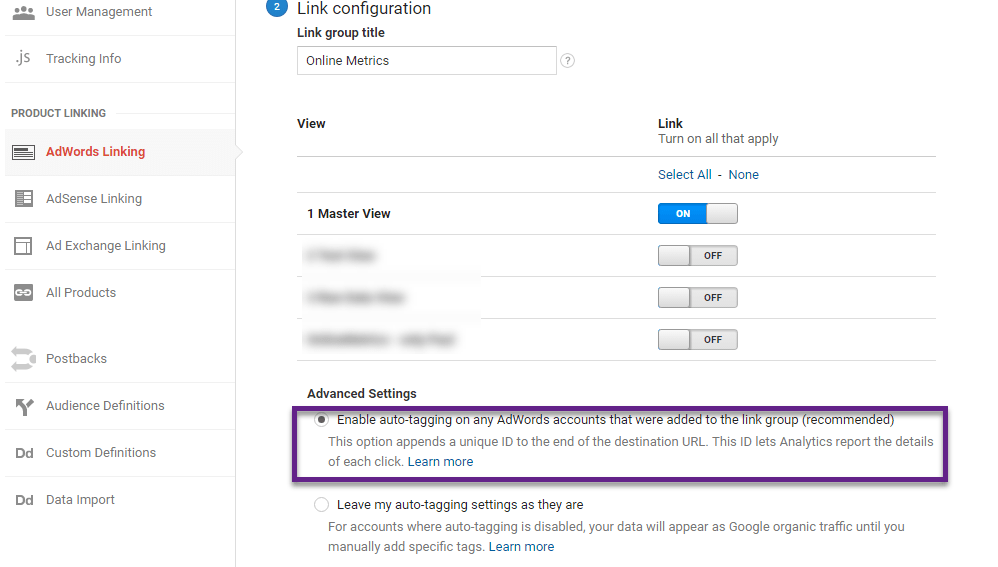Turn on the first OFF toggle below Master View

click(x=698, y=256)
